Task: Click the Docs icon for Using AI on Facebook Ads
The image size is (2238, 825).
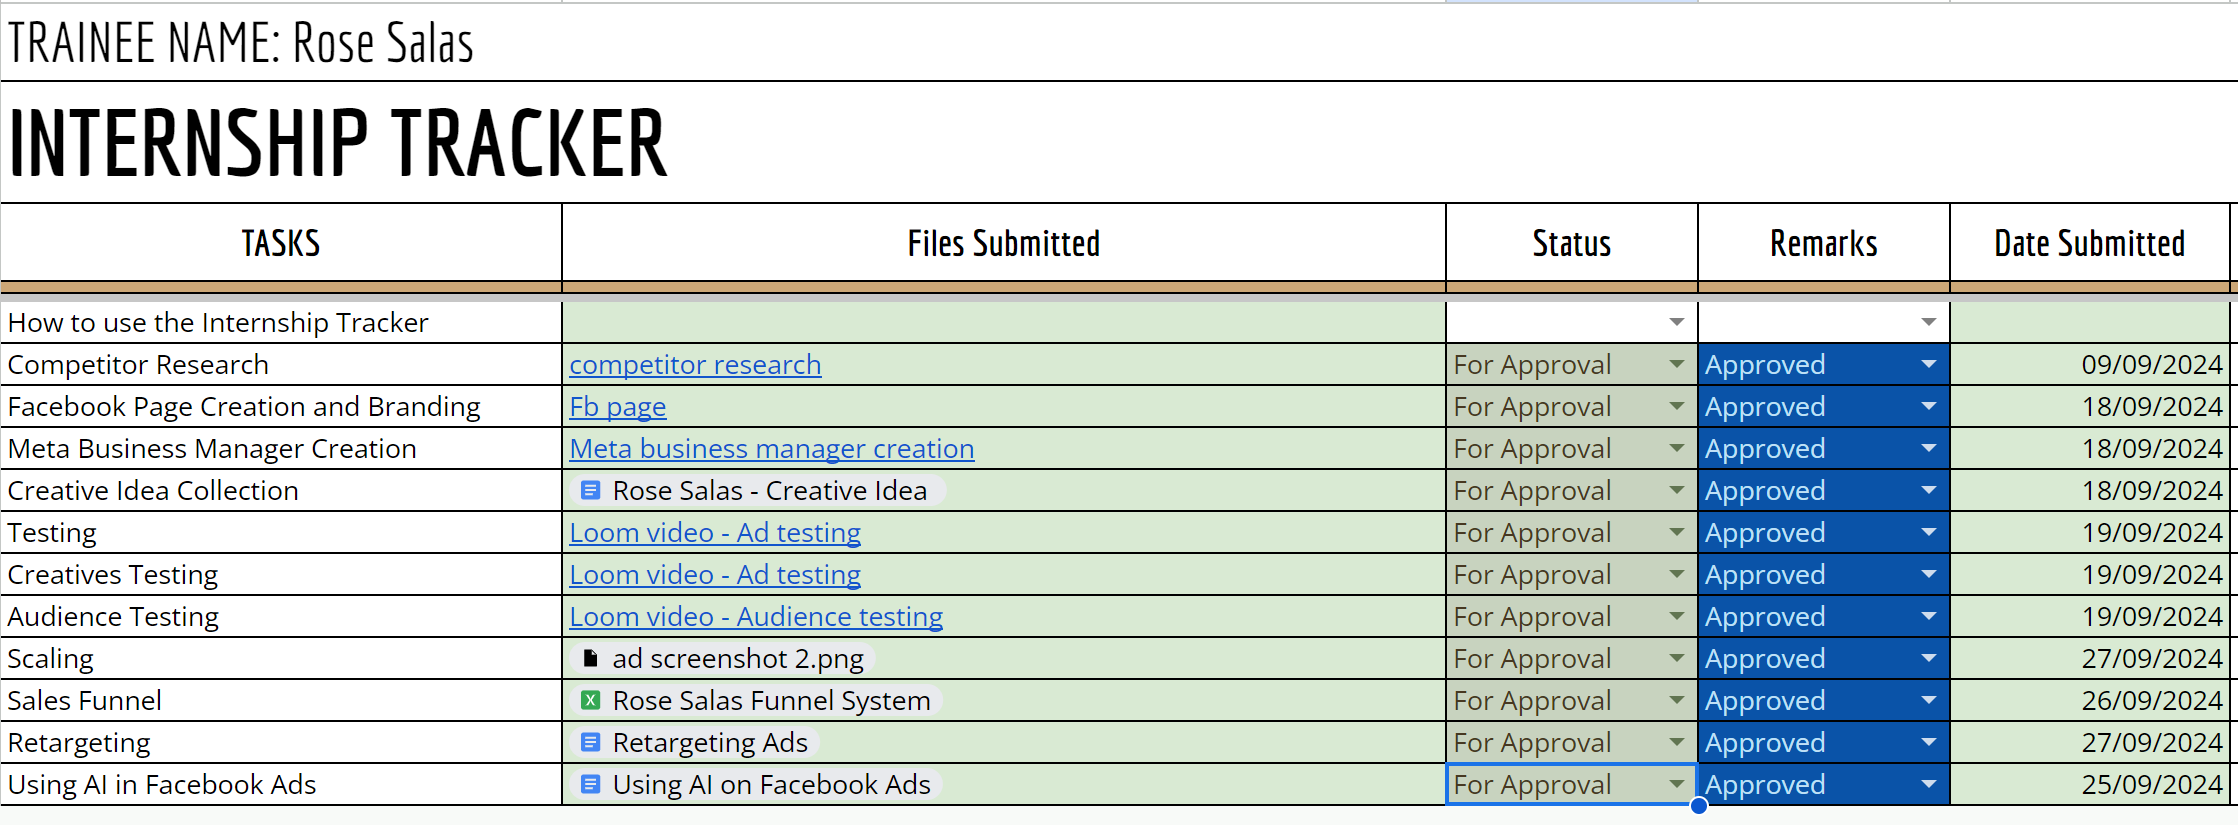Action: [x=591, y=785]
